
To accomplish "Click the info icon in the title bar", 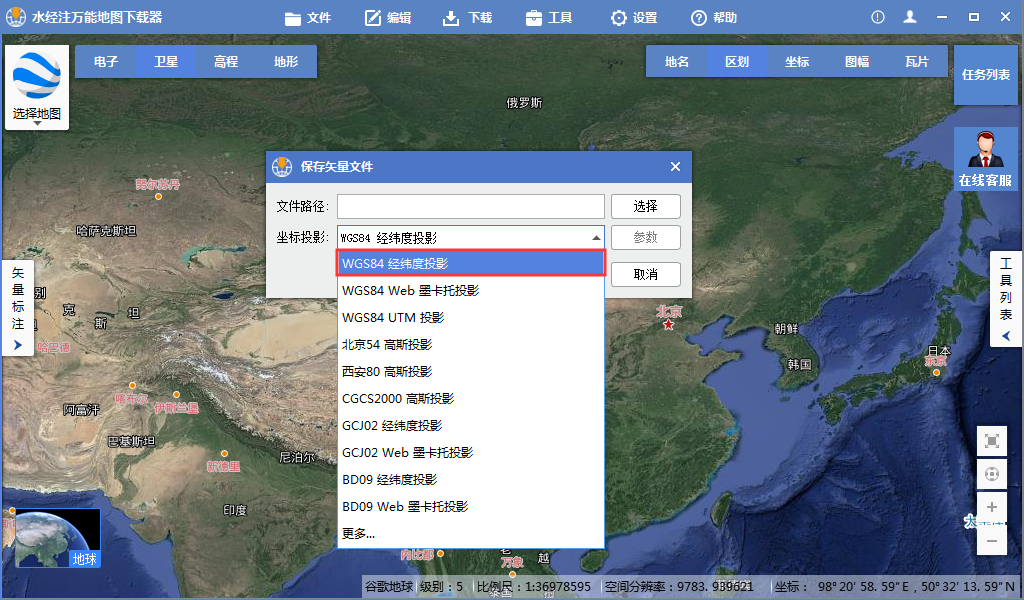I will (x=877, y=16).
